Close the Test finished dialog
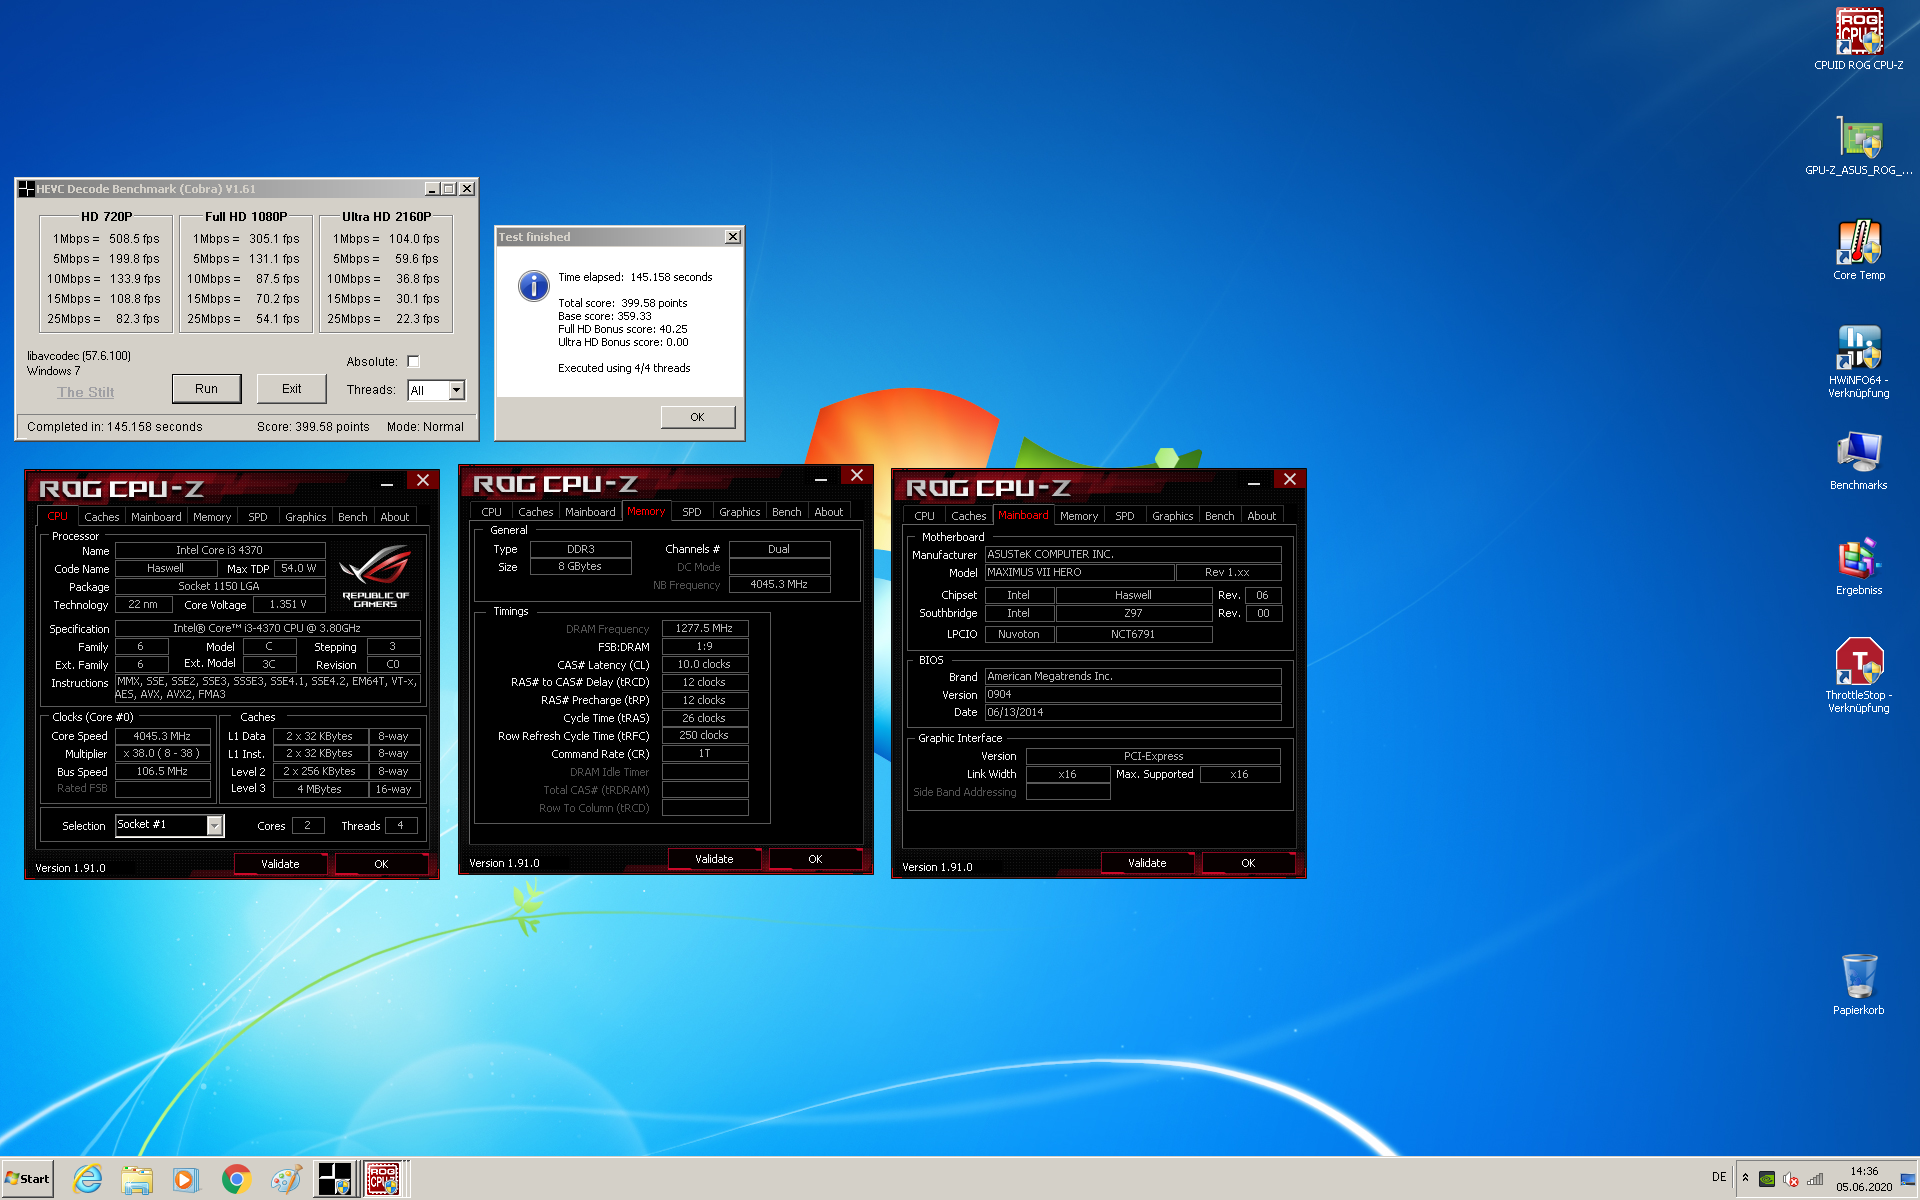 (733, 237)
